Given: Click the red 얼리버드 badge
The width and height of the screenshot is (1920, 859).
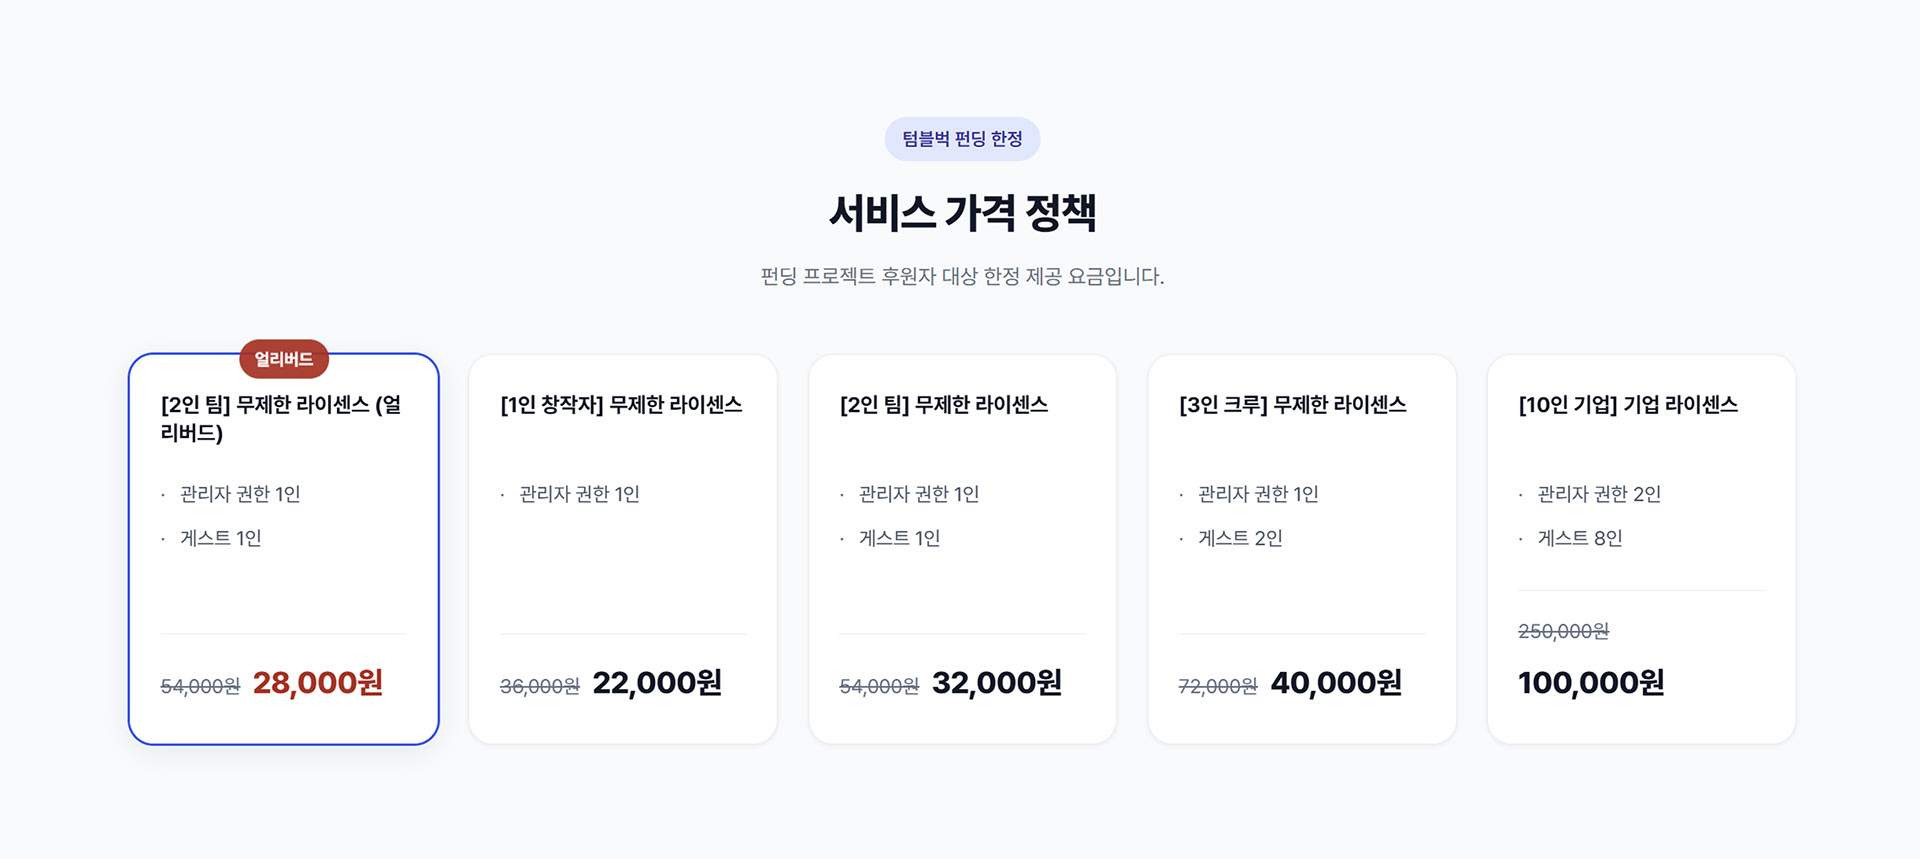Looking at the screenshot, I should [x=284, y=359].
